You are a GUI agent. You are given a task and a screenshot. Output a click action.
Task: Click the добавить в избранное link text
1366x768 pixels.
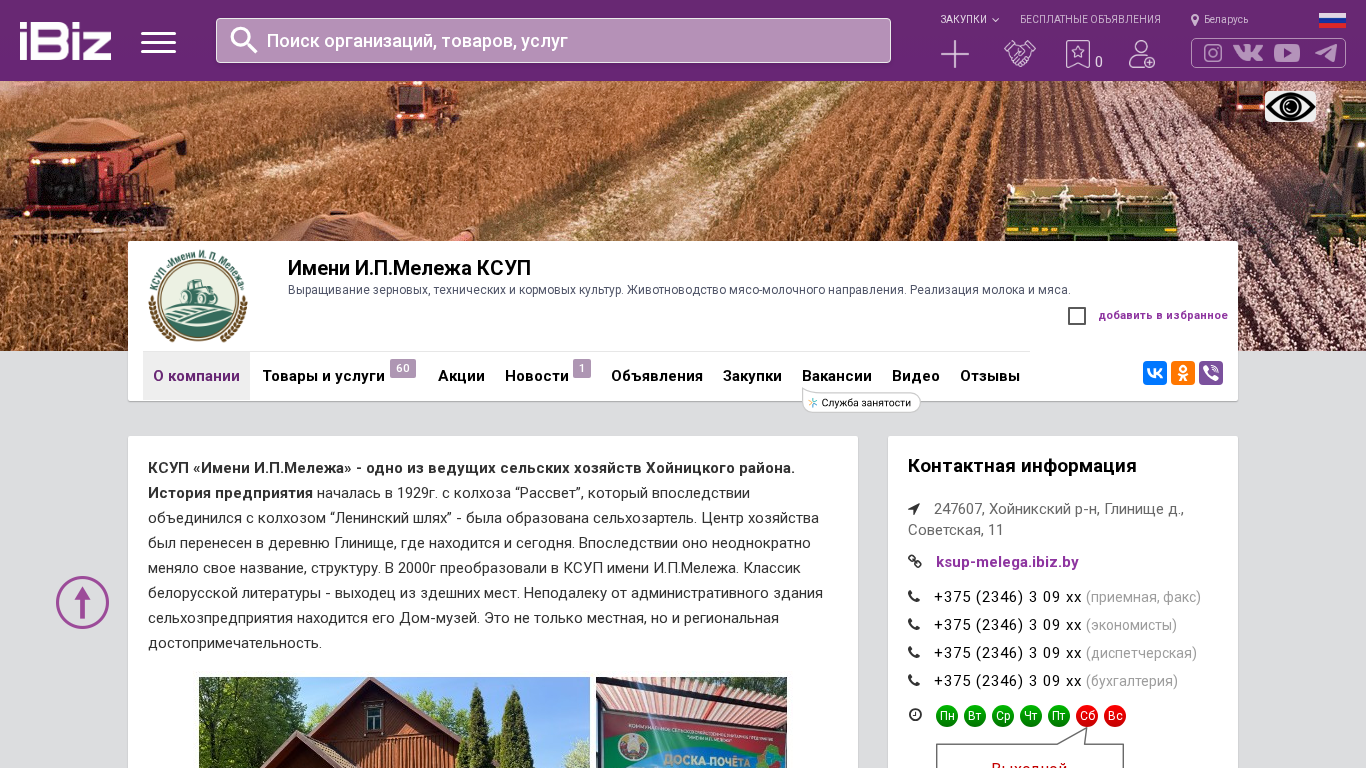click(1163, 316)
